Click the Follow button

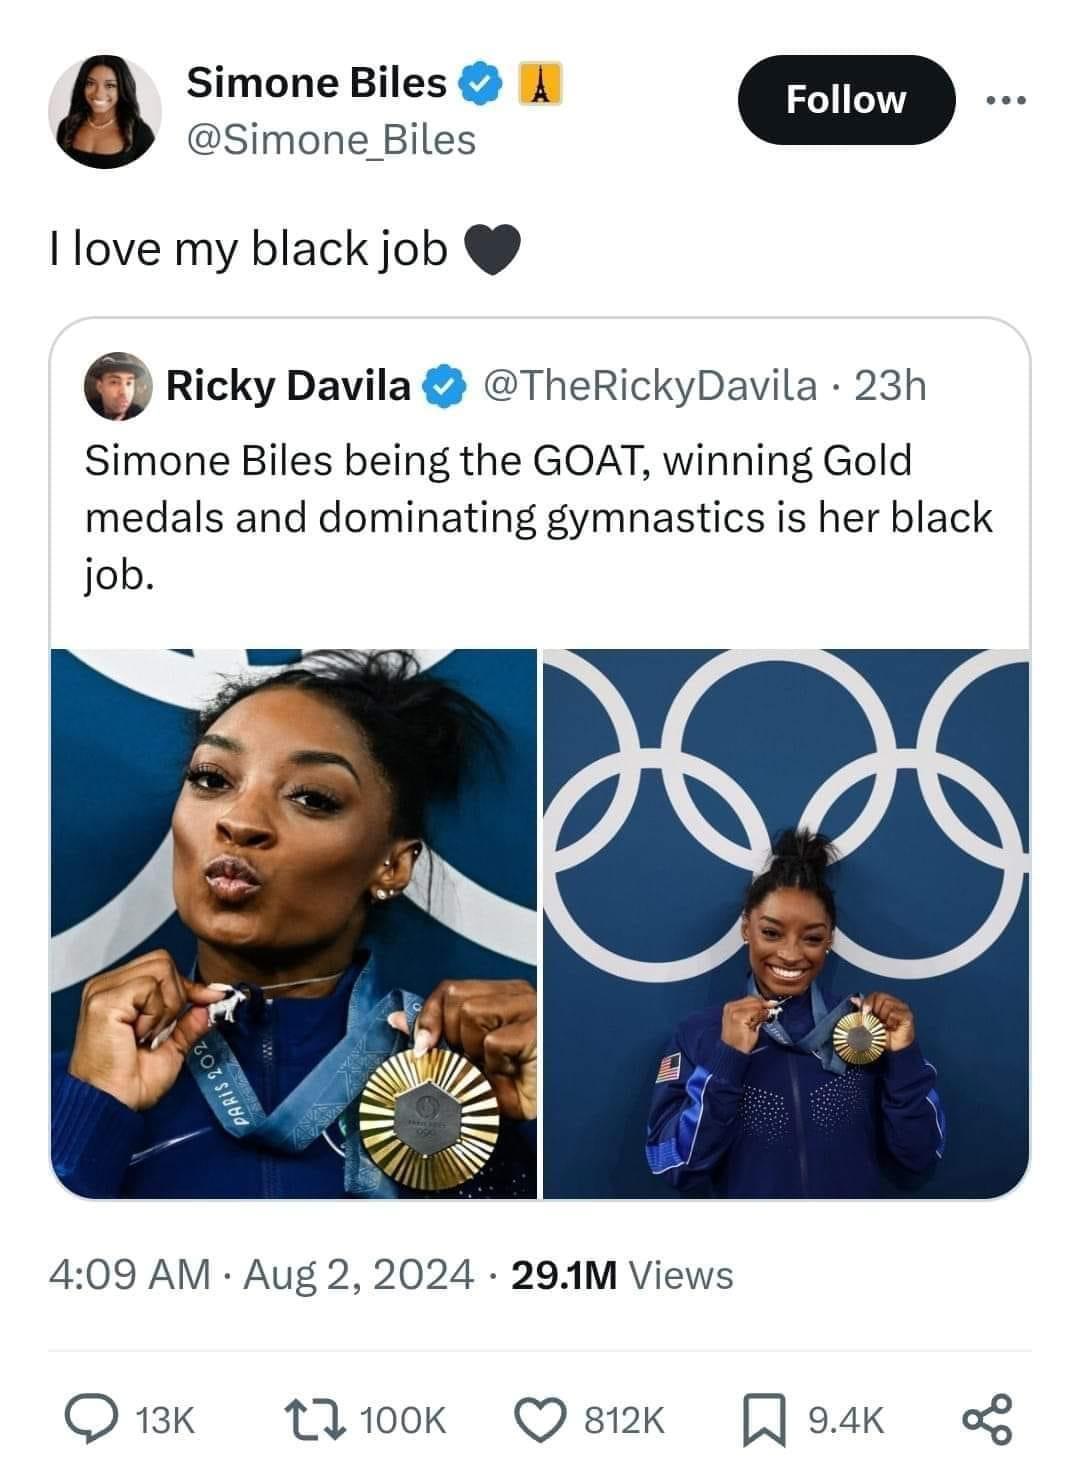[x=846, y=99]
